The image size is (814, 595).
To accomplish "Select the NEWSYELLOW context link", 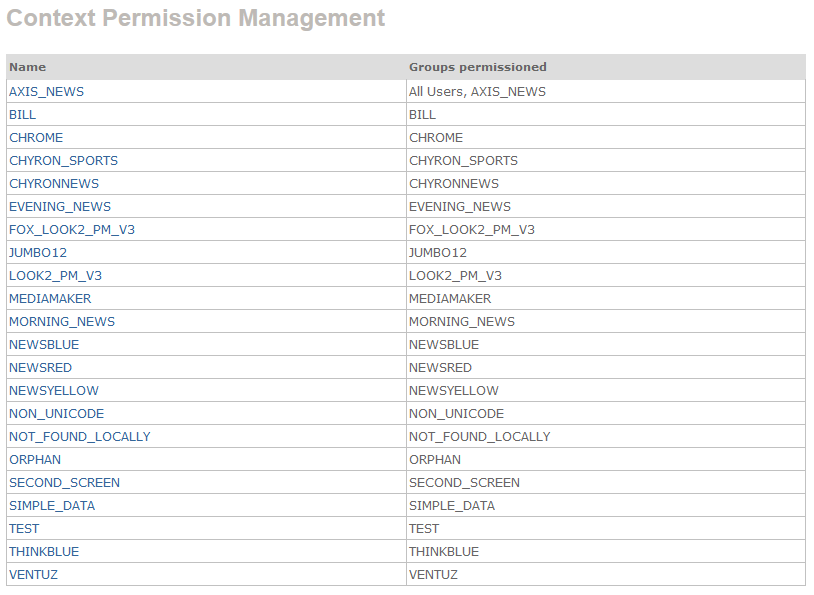I will (54, 390).
